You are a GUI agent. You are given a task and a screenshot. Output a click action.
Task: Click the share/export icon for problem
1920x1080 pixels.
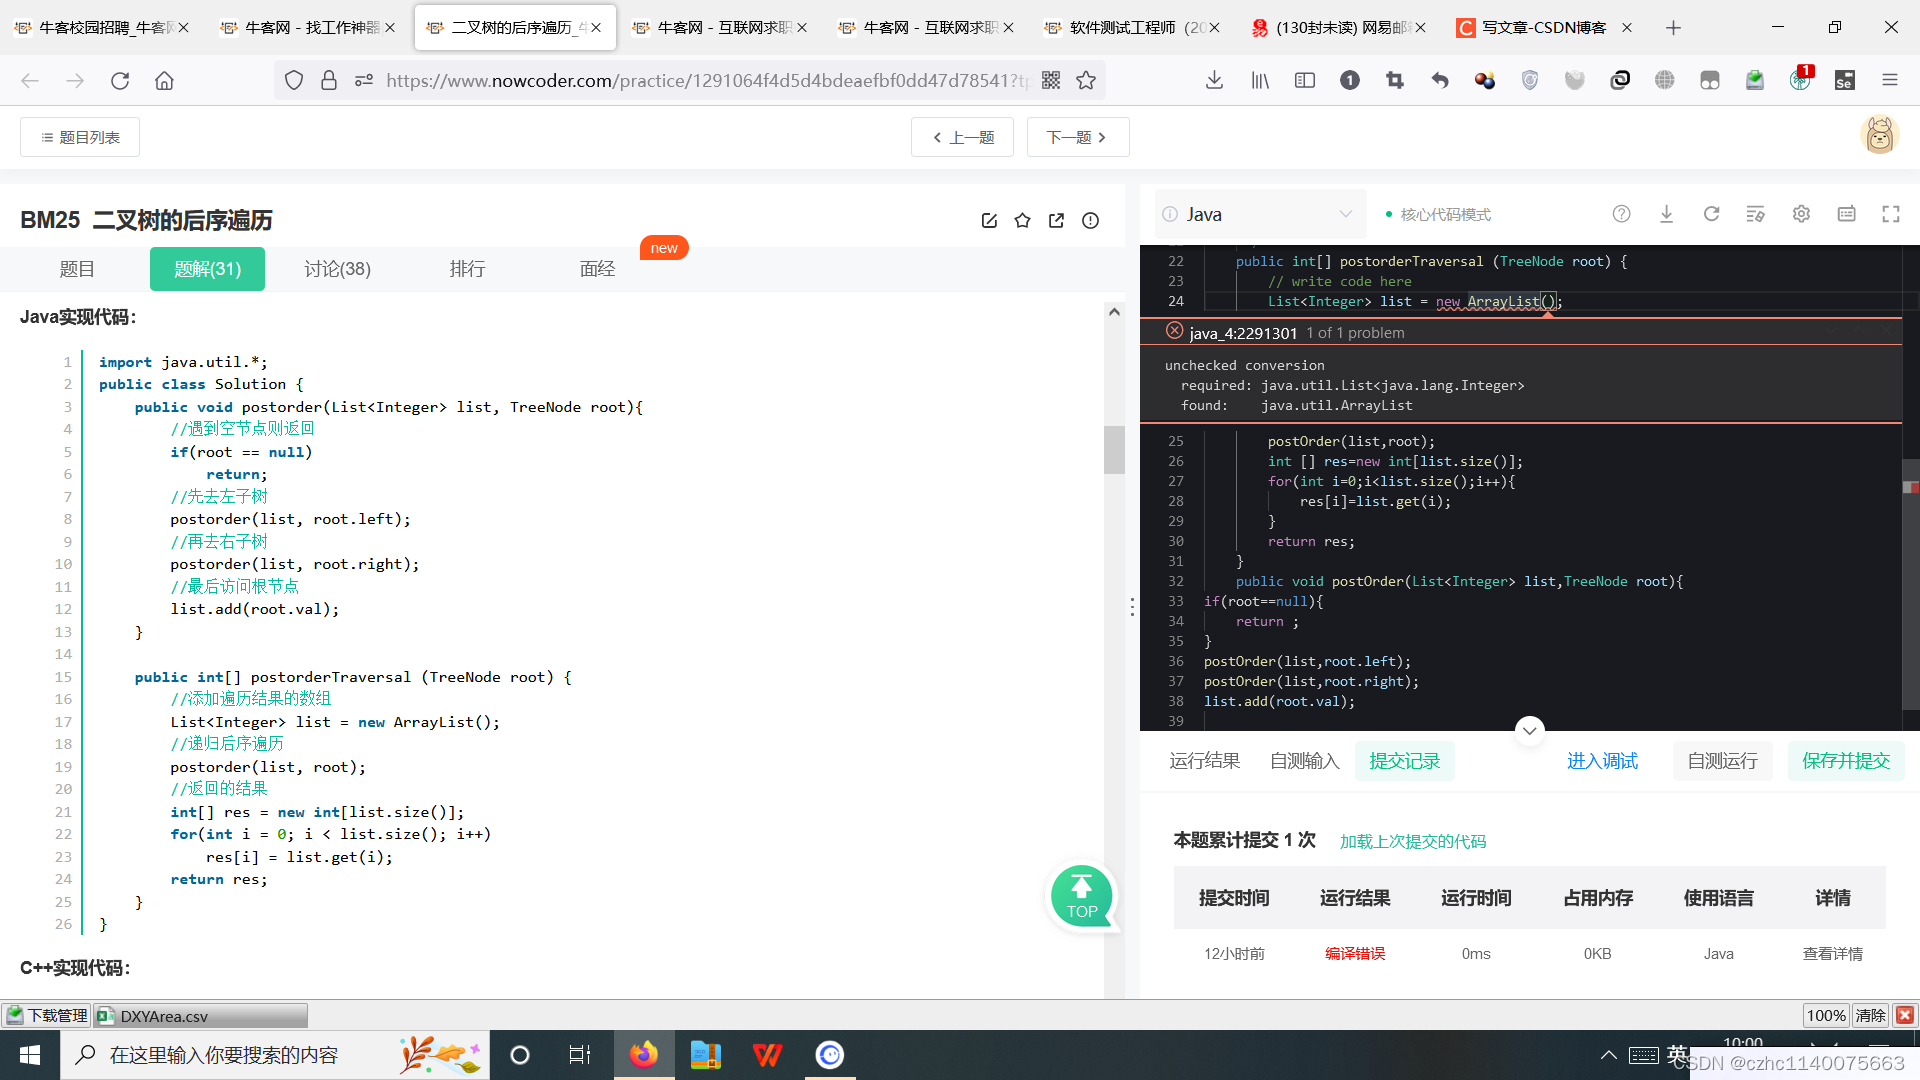coord(1058,220)
